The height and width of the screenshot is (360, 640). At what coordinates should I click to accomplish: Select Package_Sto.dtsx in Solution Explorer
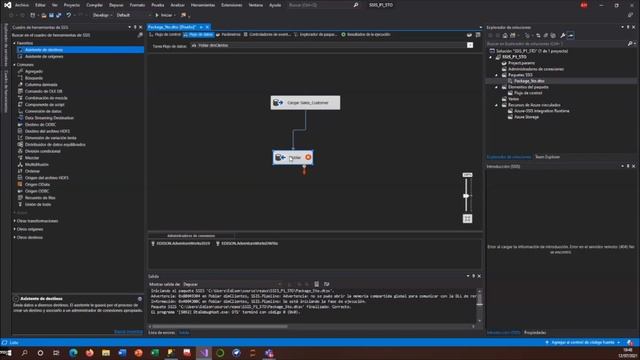[x=529, y=81]
